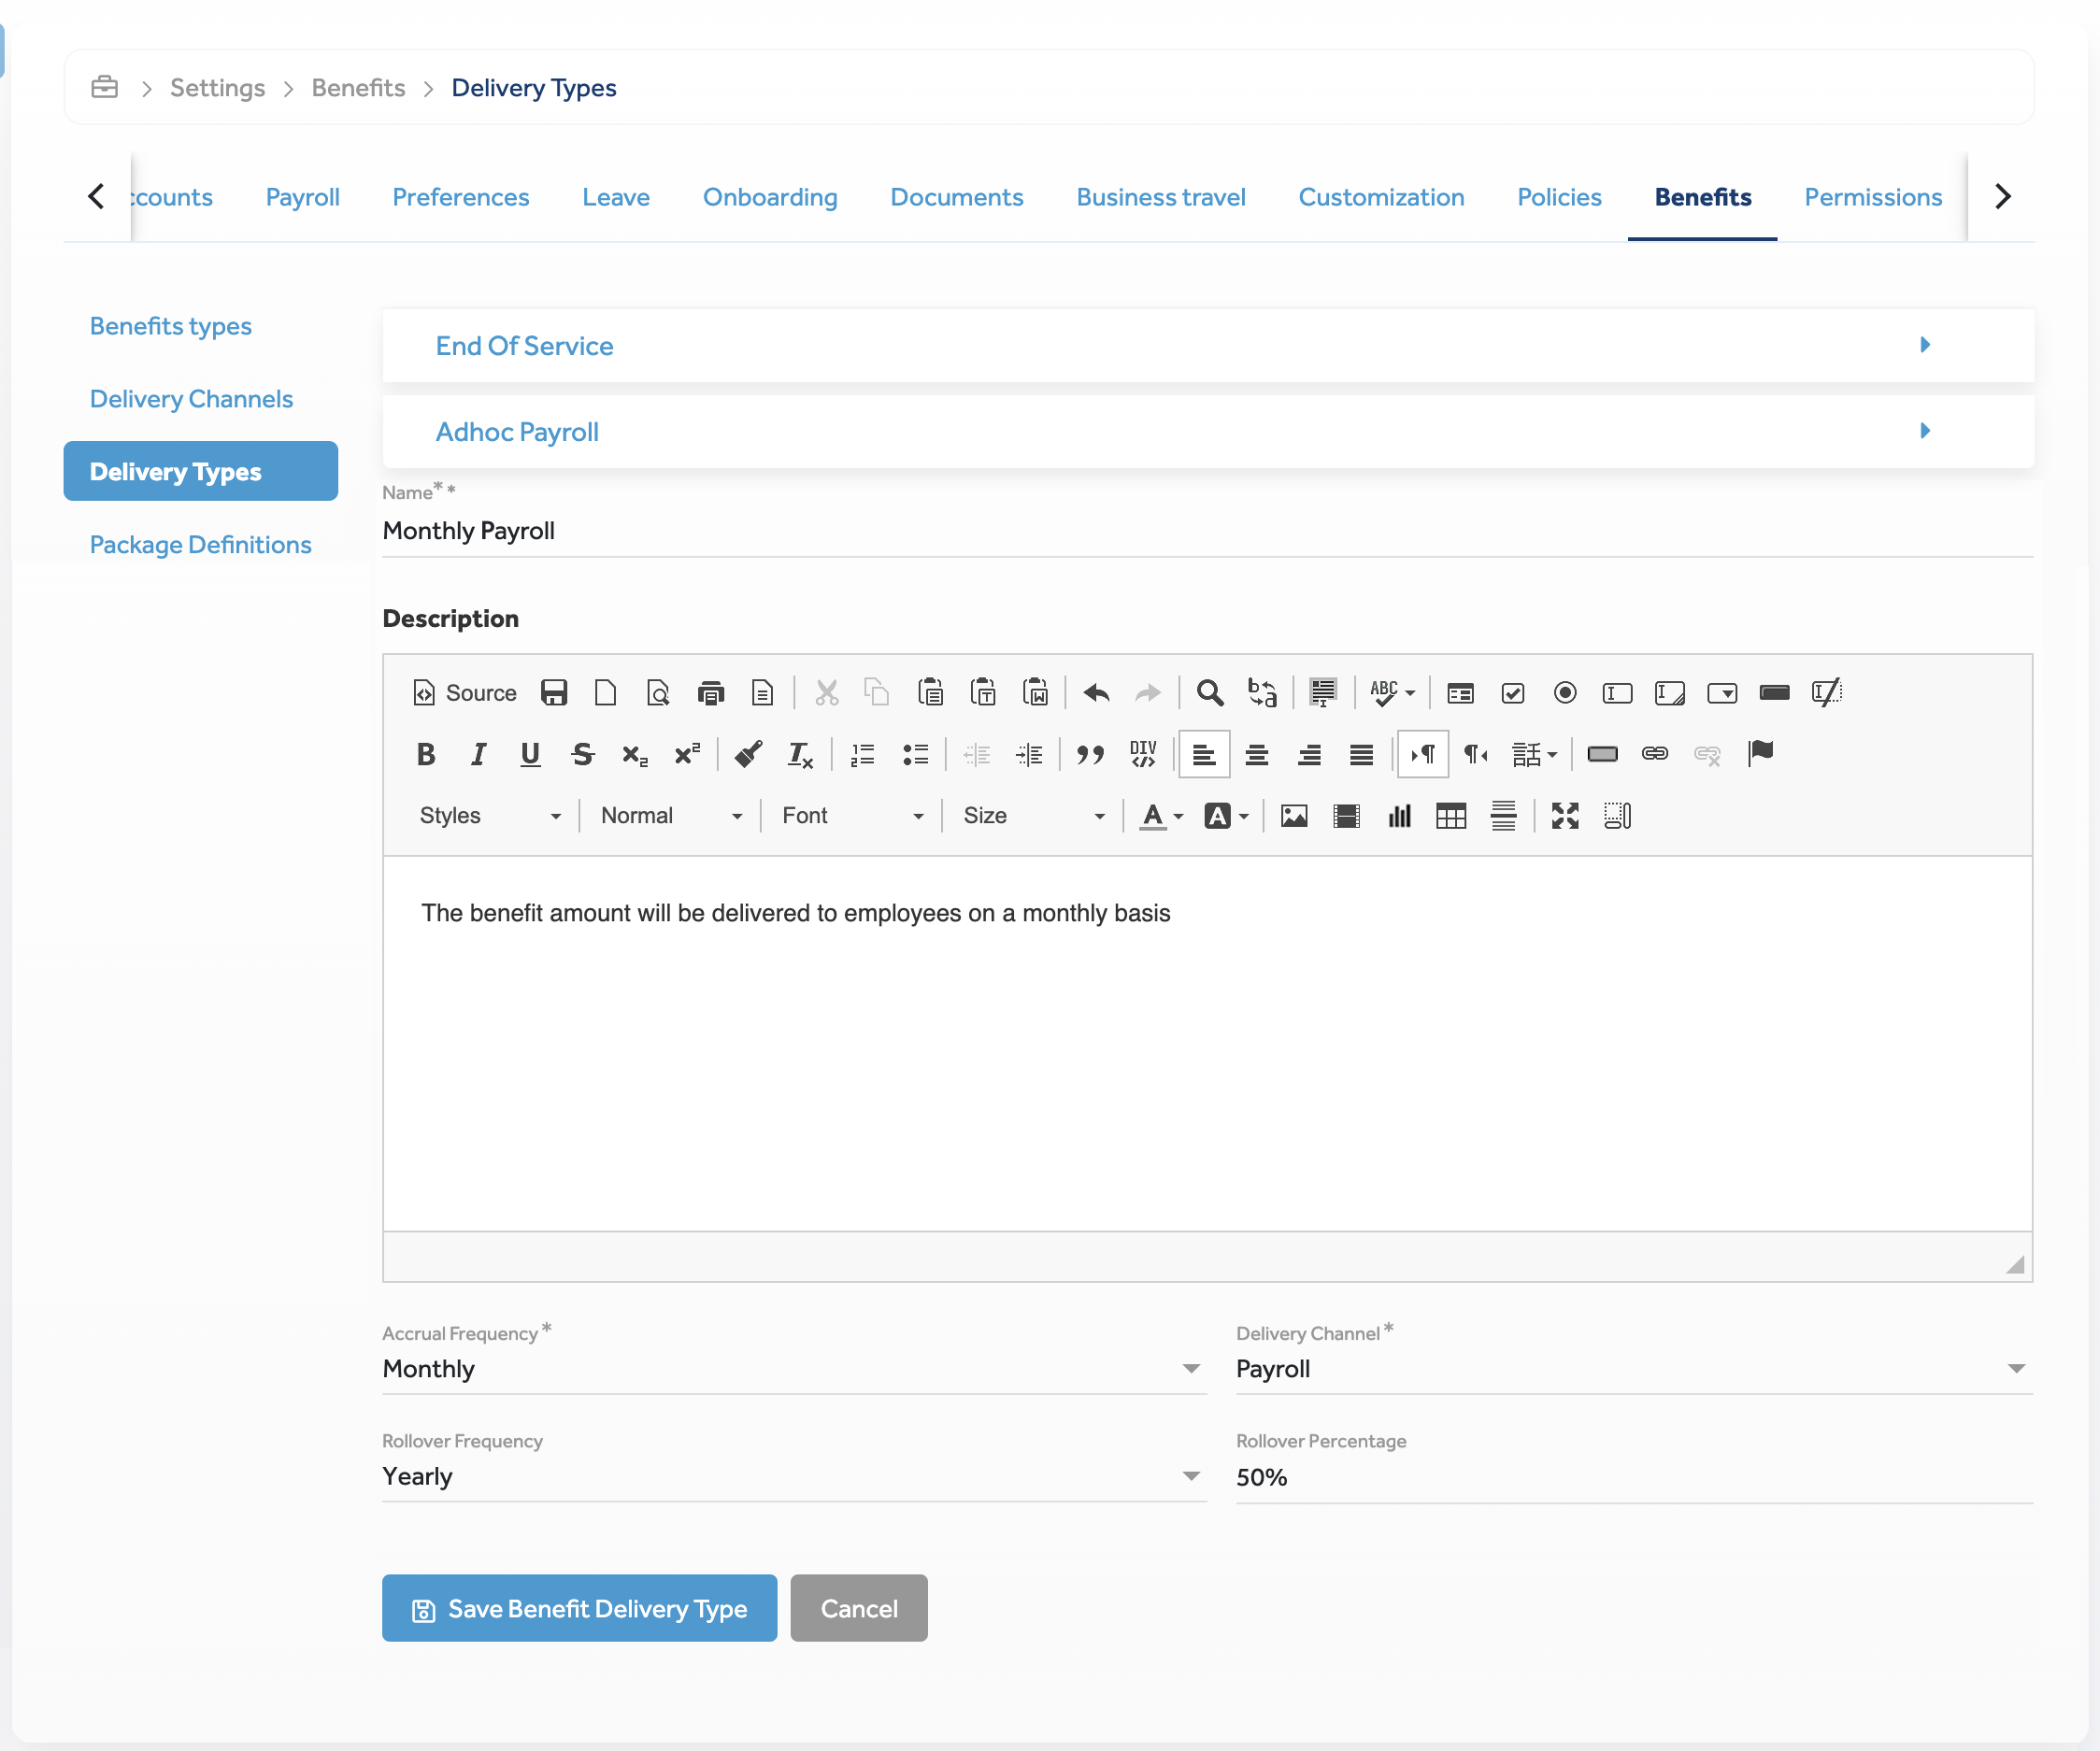Expand the End Of Service section
The image size is (2100, 1751).
[1208, 345]
